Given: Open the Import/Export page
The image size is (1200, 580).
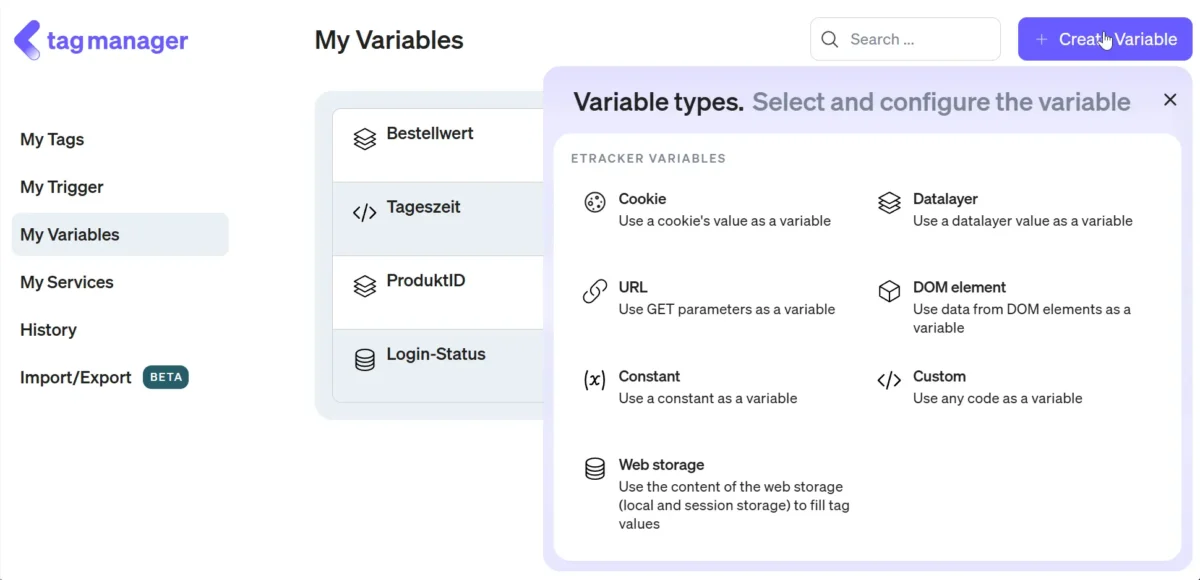Looking at the screenshot, I should (75, 377).
